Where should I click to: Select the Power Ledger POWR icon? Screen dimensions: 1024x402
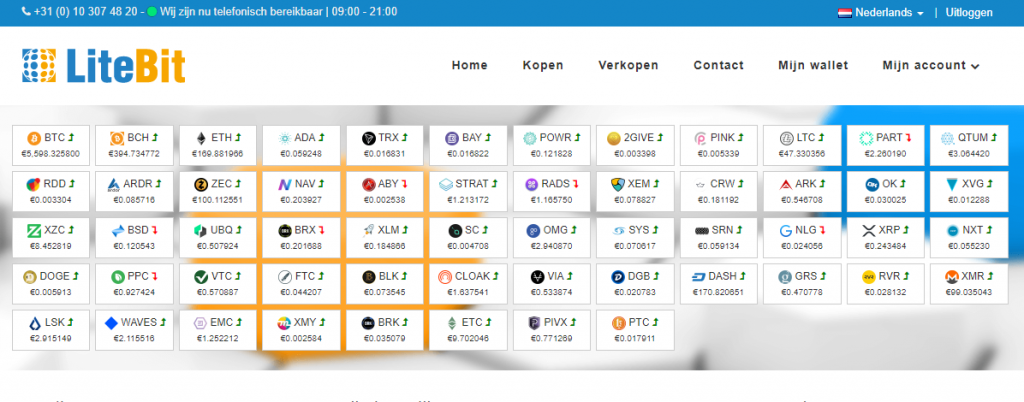530,138
